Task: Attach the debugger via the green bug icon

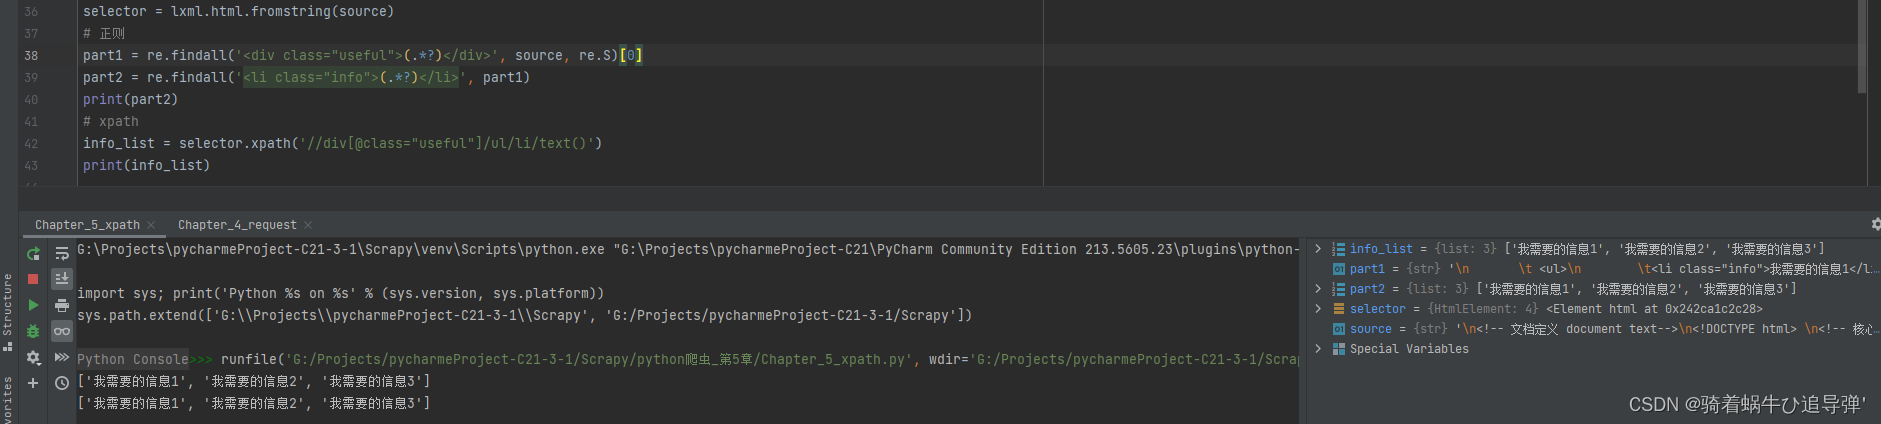Action: coord(33,331)
